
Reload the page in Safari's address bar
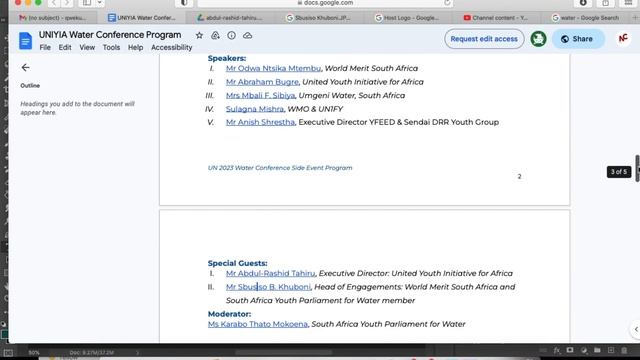point(447,3)
